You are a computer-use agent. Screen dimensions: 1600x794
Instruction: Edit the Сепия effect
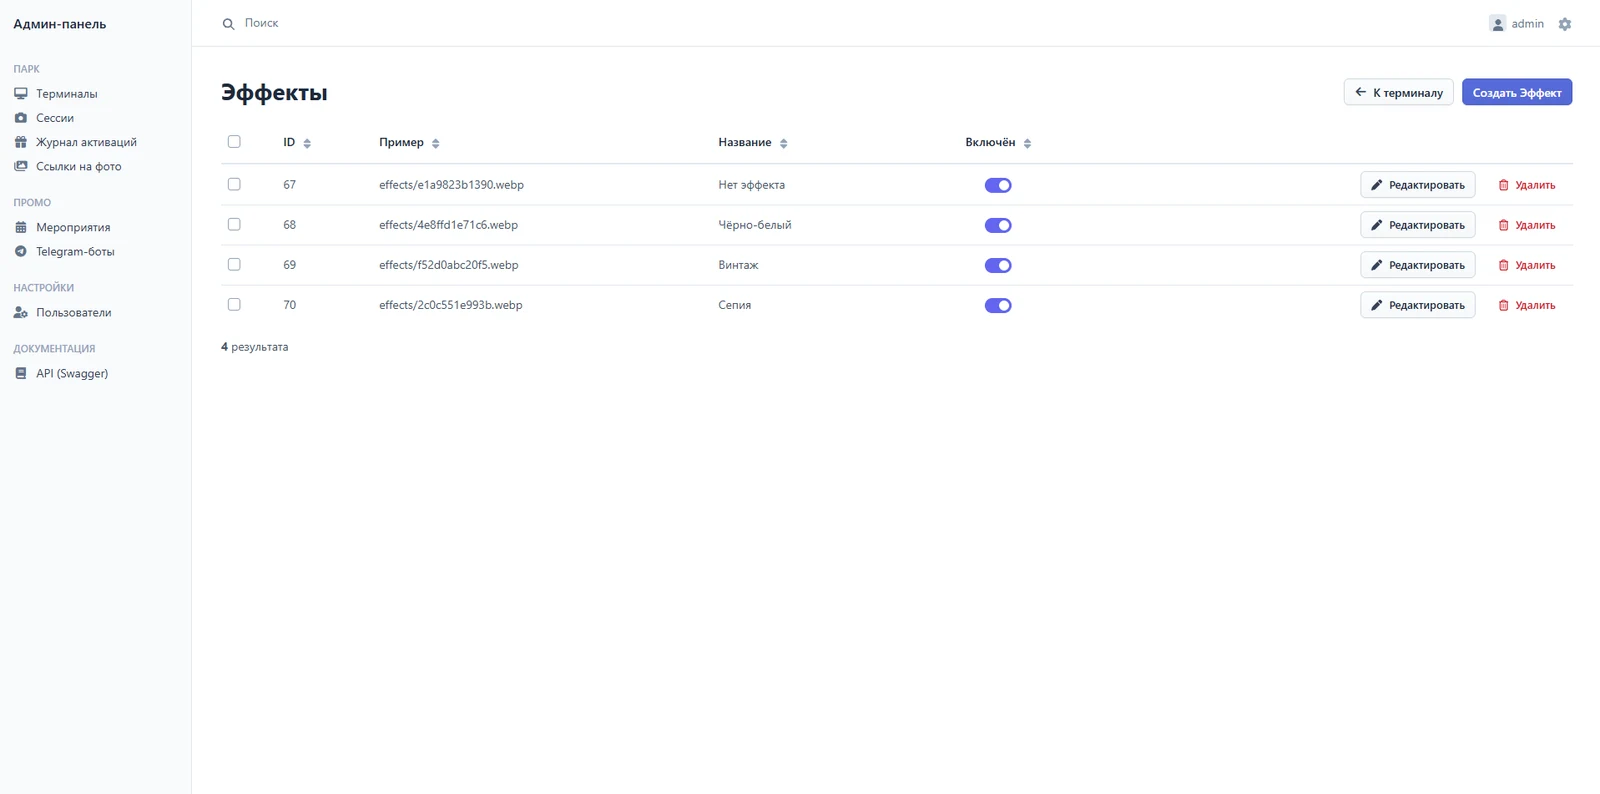pyautogui.click(x=1418, y=305)
